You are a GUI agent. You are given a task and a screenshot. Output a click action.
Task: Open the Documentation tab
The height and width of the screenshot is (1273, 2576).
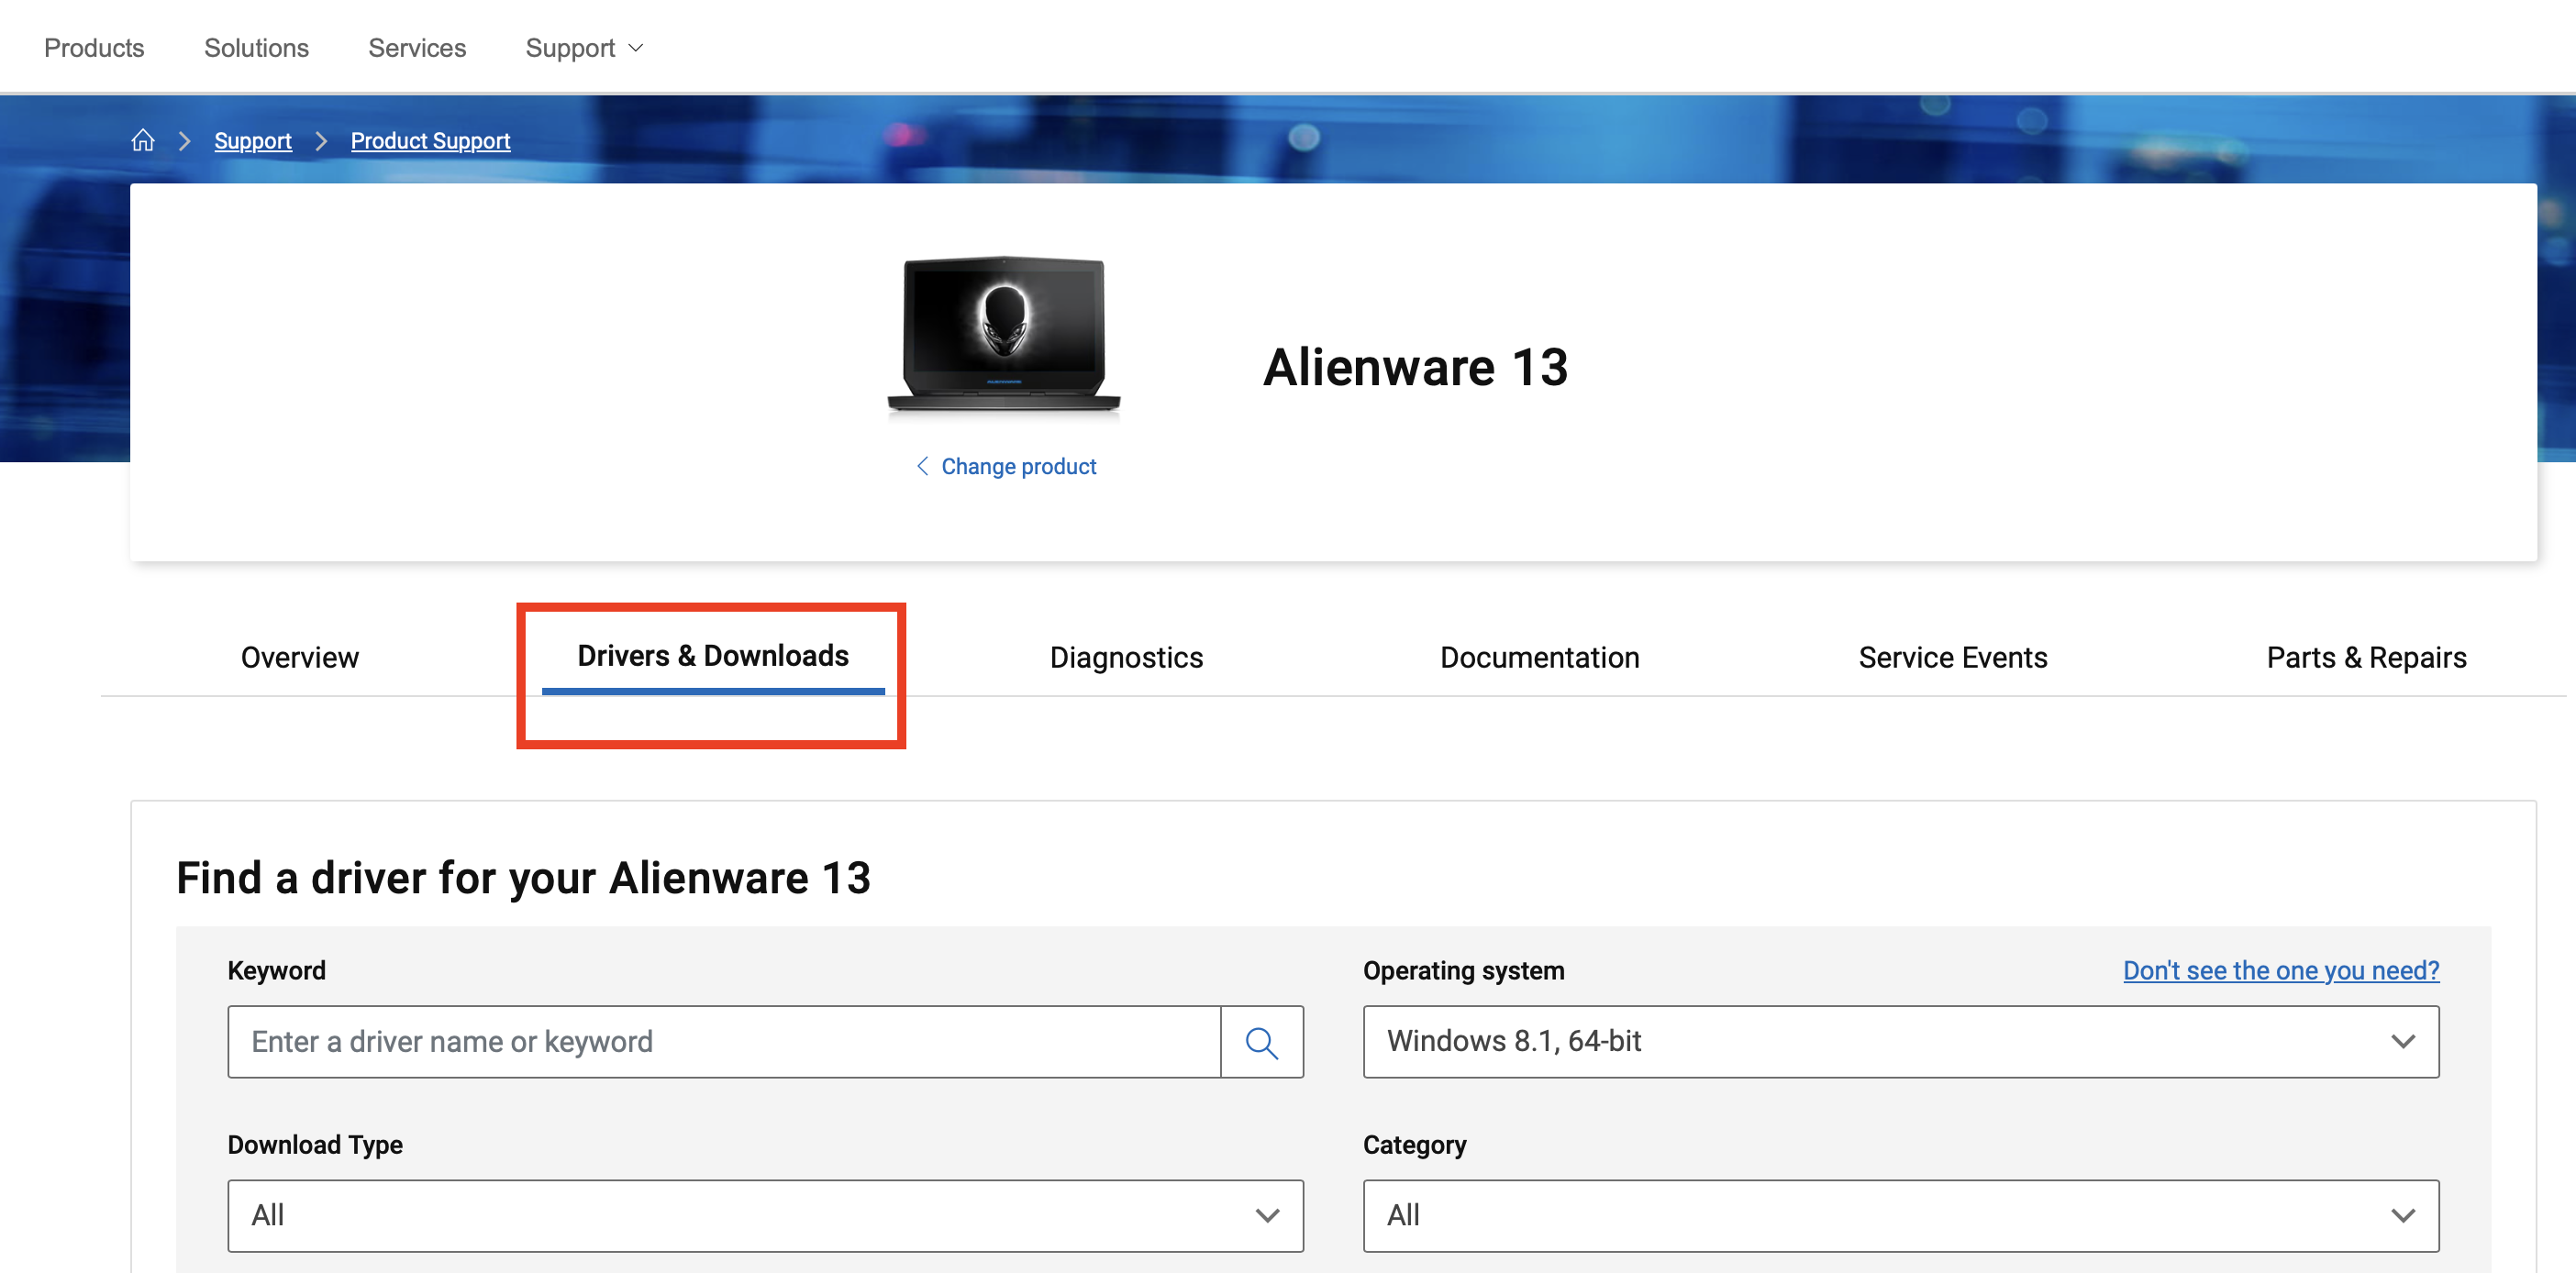tap(1539, 657)
